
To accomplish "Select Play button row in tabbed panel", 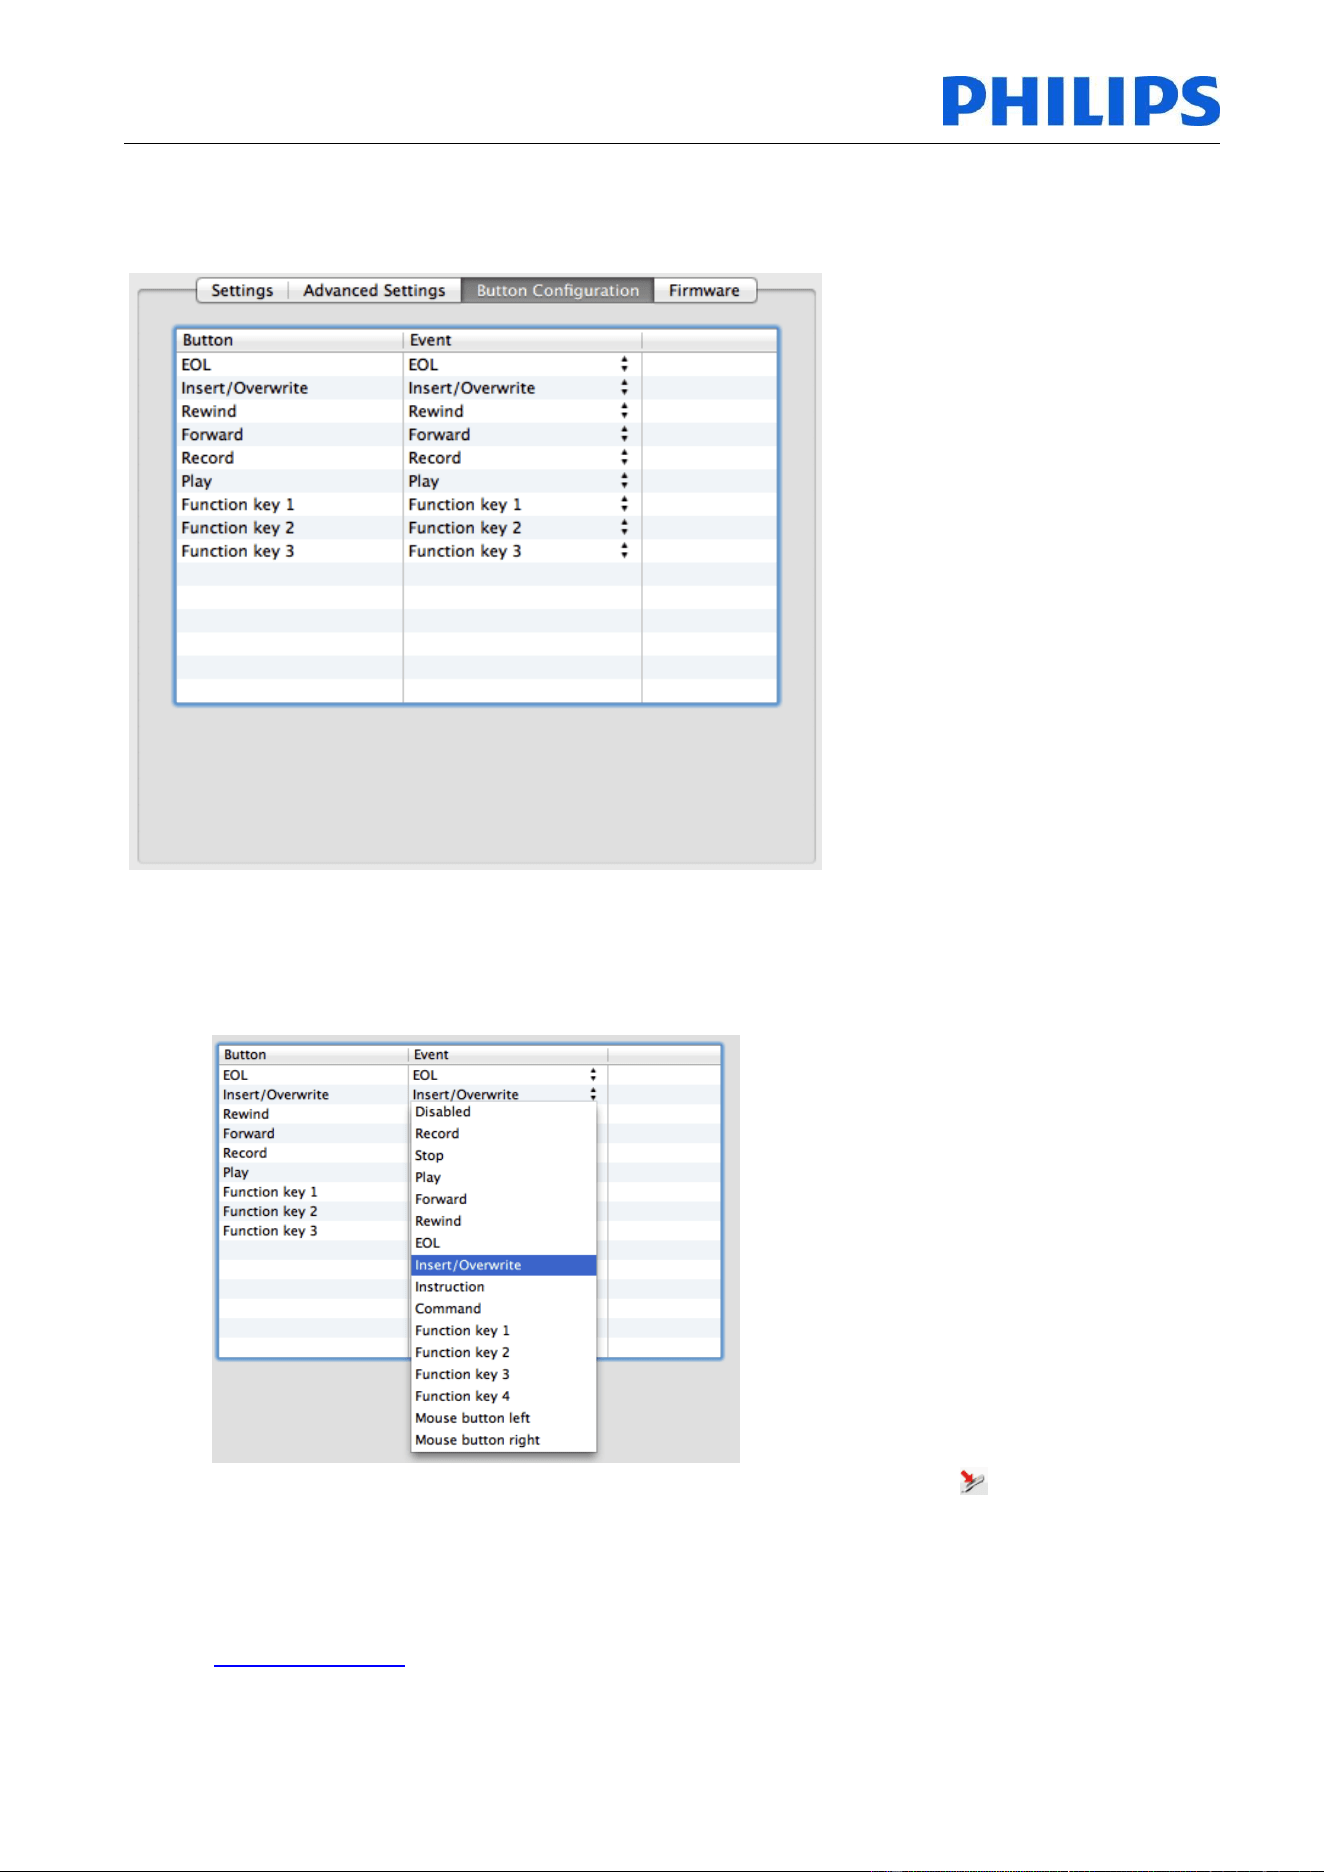I will (x=289, y=481).
